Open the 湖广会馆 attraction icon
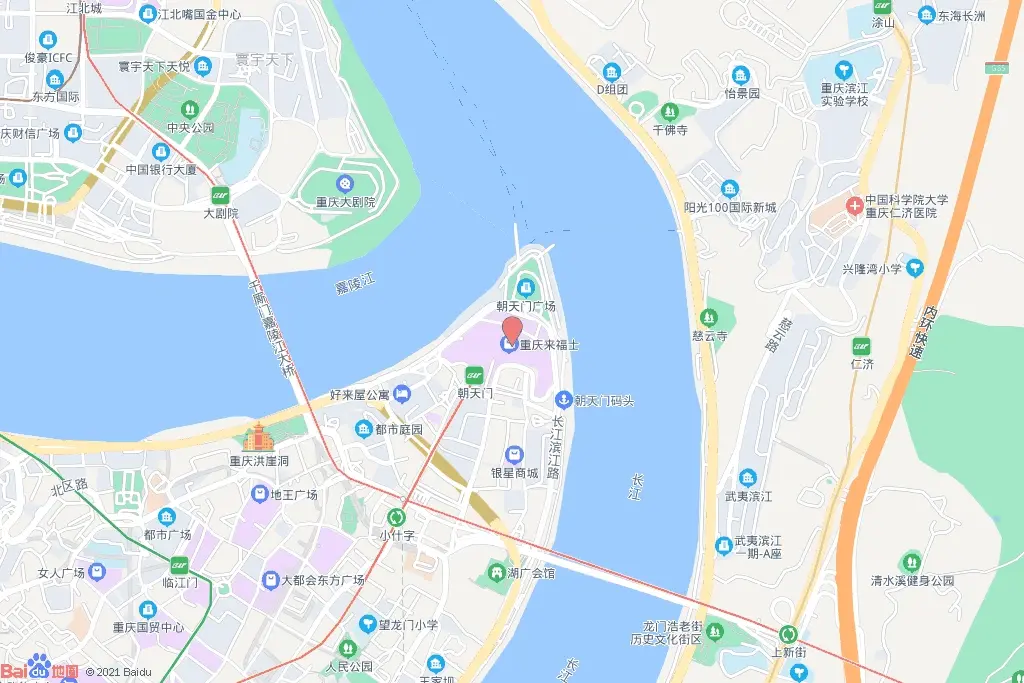 tap(497, 573)
